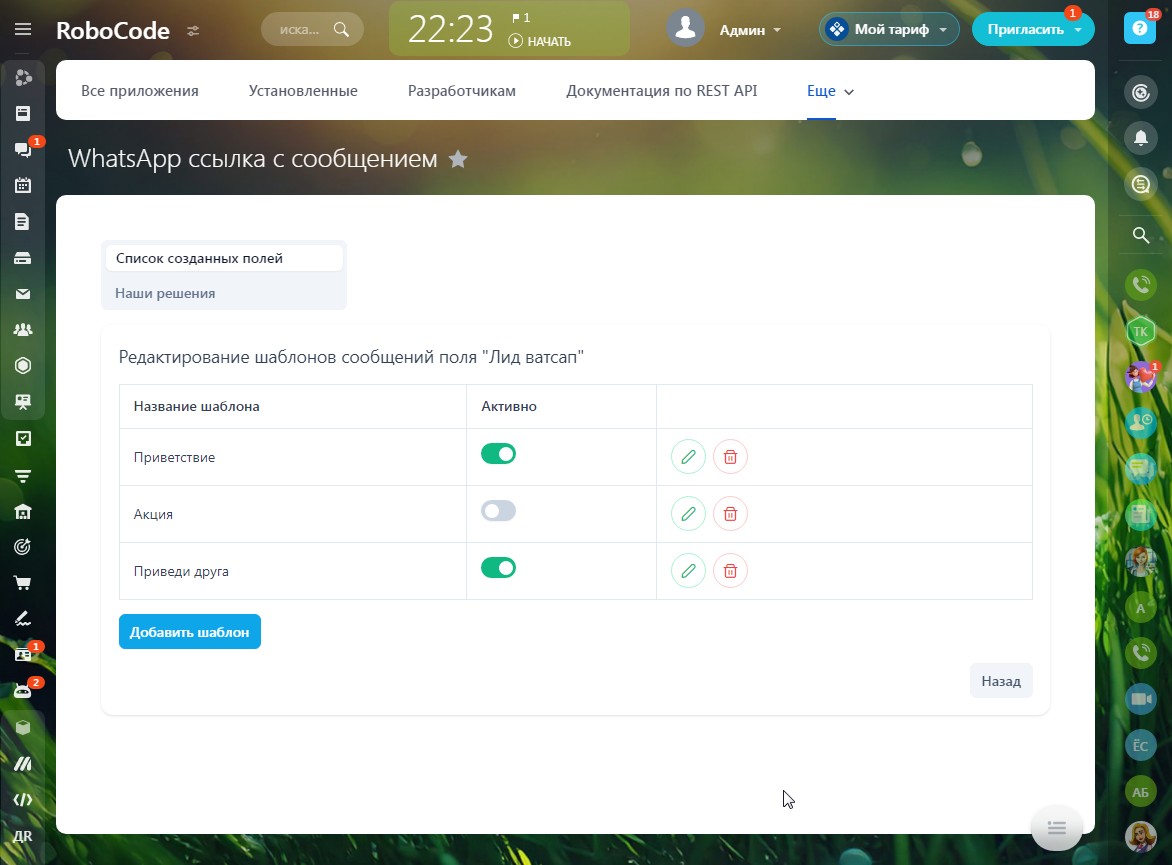This screenshot has width=1172, height=865.
Task: Enable the Акция active toggle
Action: pos(499,511)
